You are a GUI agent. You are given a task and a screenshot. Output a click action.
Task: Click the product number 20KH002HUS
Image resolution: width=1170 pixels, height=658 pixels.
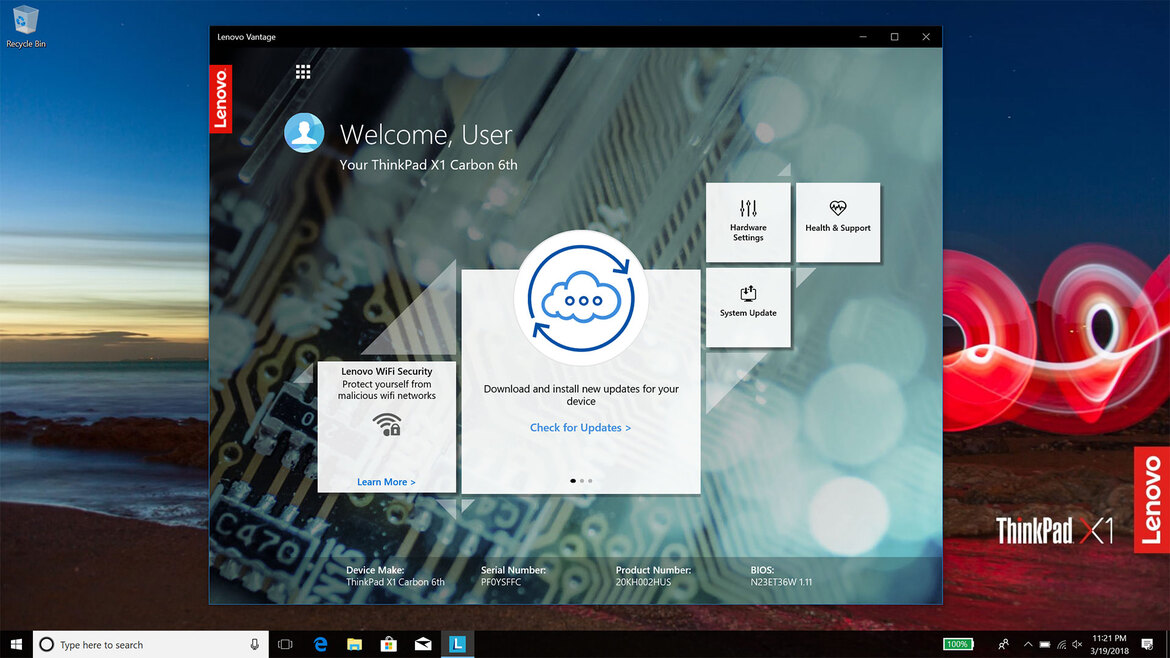(643, 582)
